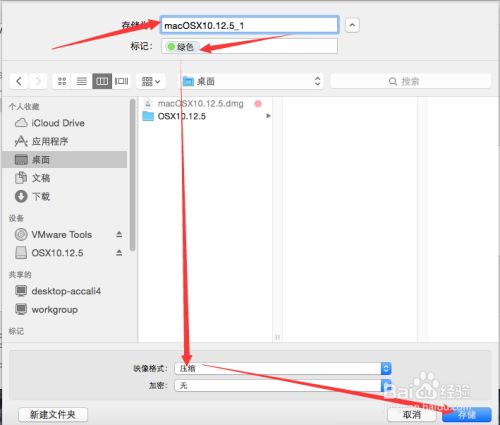The image size is (500, 425).
Task: Select 应用程序 in the sidebar
Action: (65, 141)
